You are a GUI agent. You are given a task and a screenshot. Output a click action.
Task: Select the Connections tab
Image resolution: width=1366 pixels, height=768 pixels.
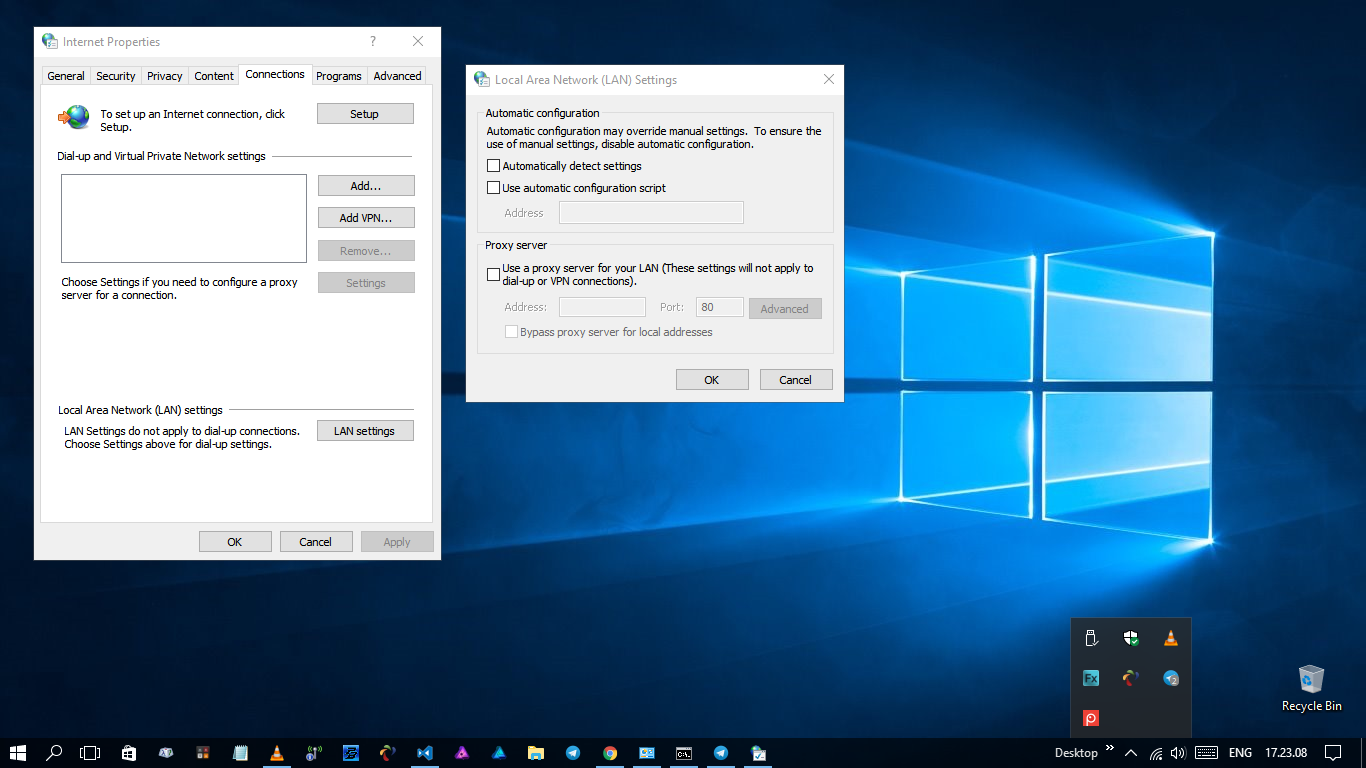(x=275, y=74)
